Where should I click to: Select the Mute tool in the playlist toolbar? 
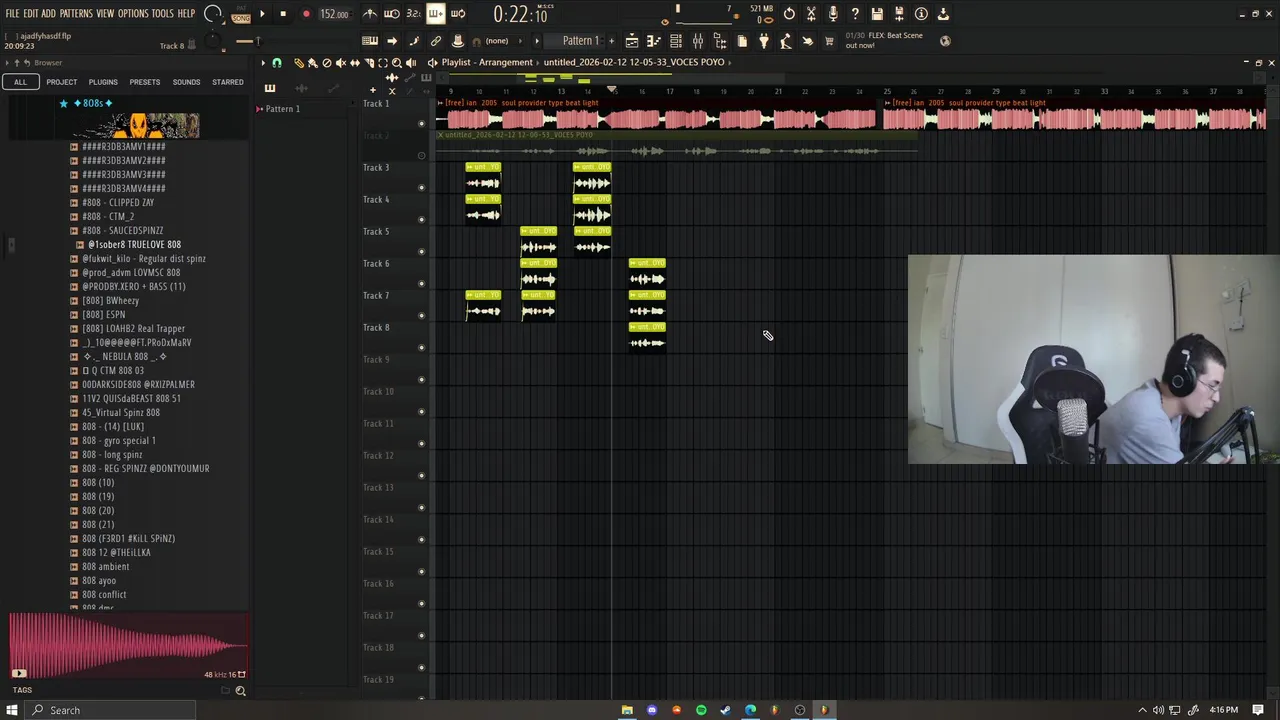pos(341,63)
